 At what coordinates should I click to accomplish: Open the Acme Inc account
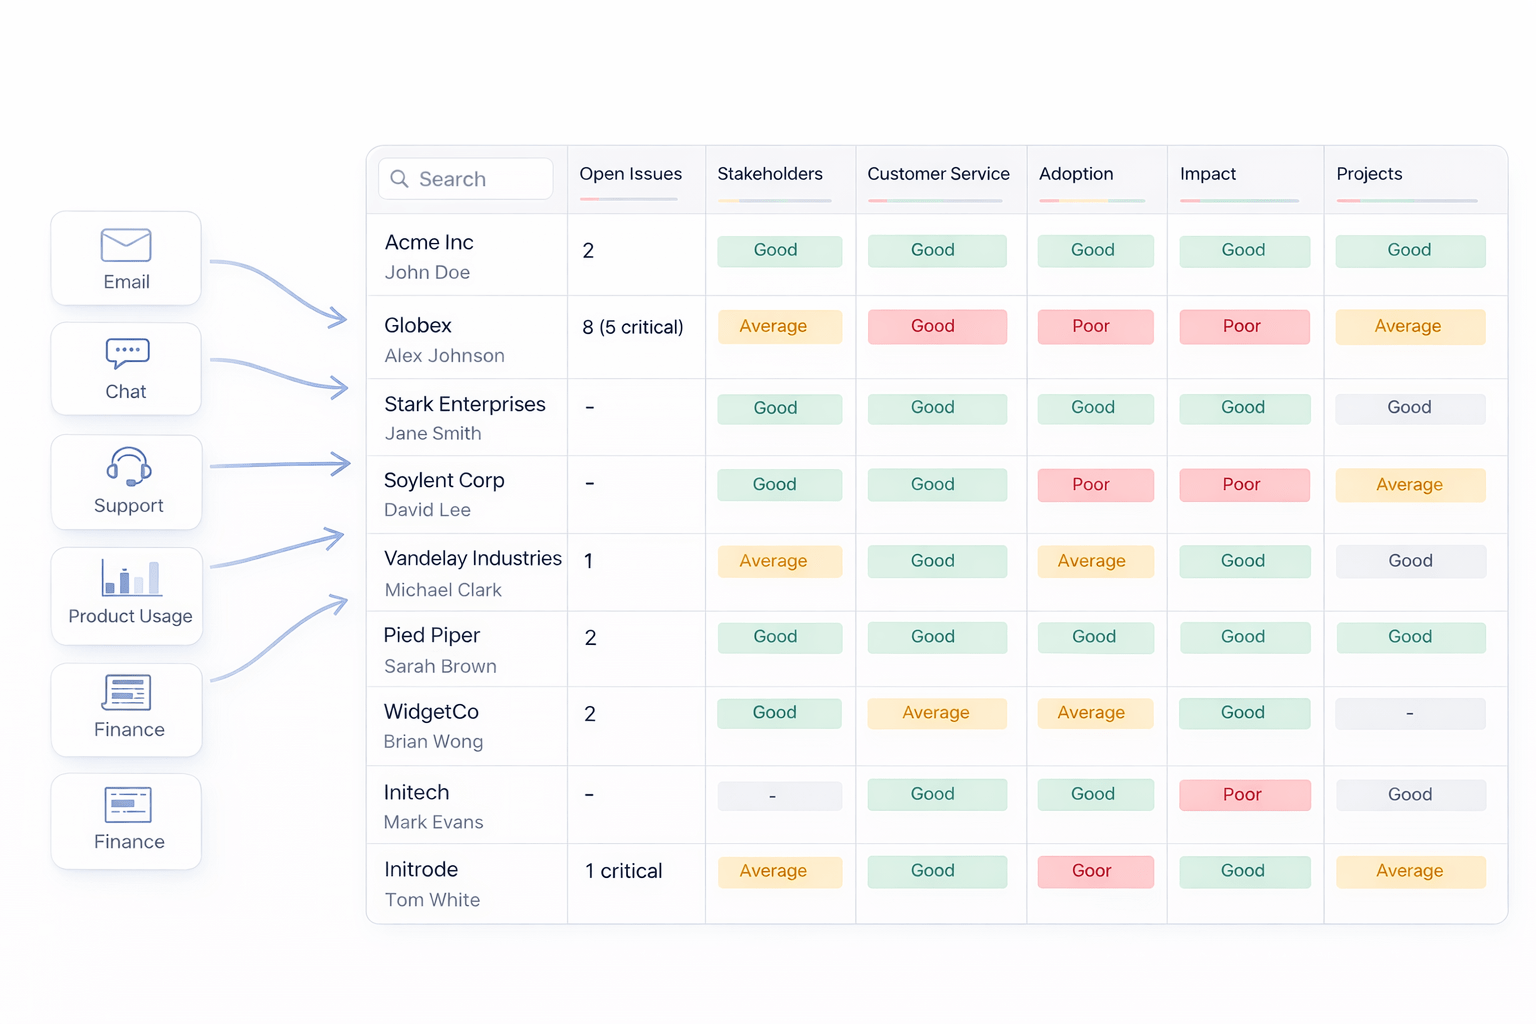[429, 243]
